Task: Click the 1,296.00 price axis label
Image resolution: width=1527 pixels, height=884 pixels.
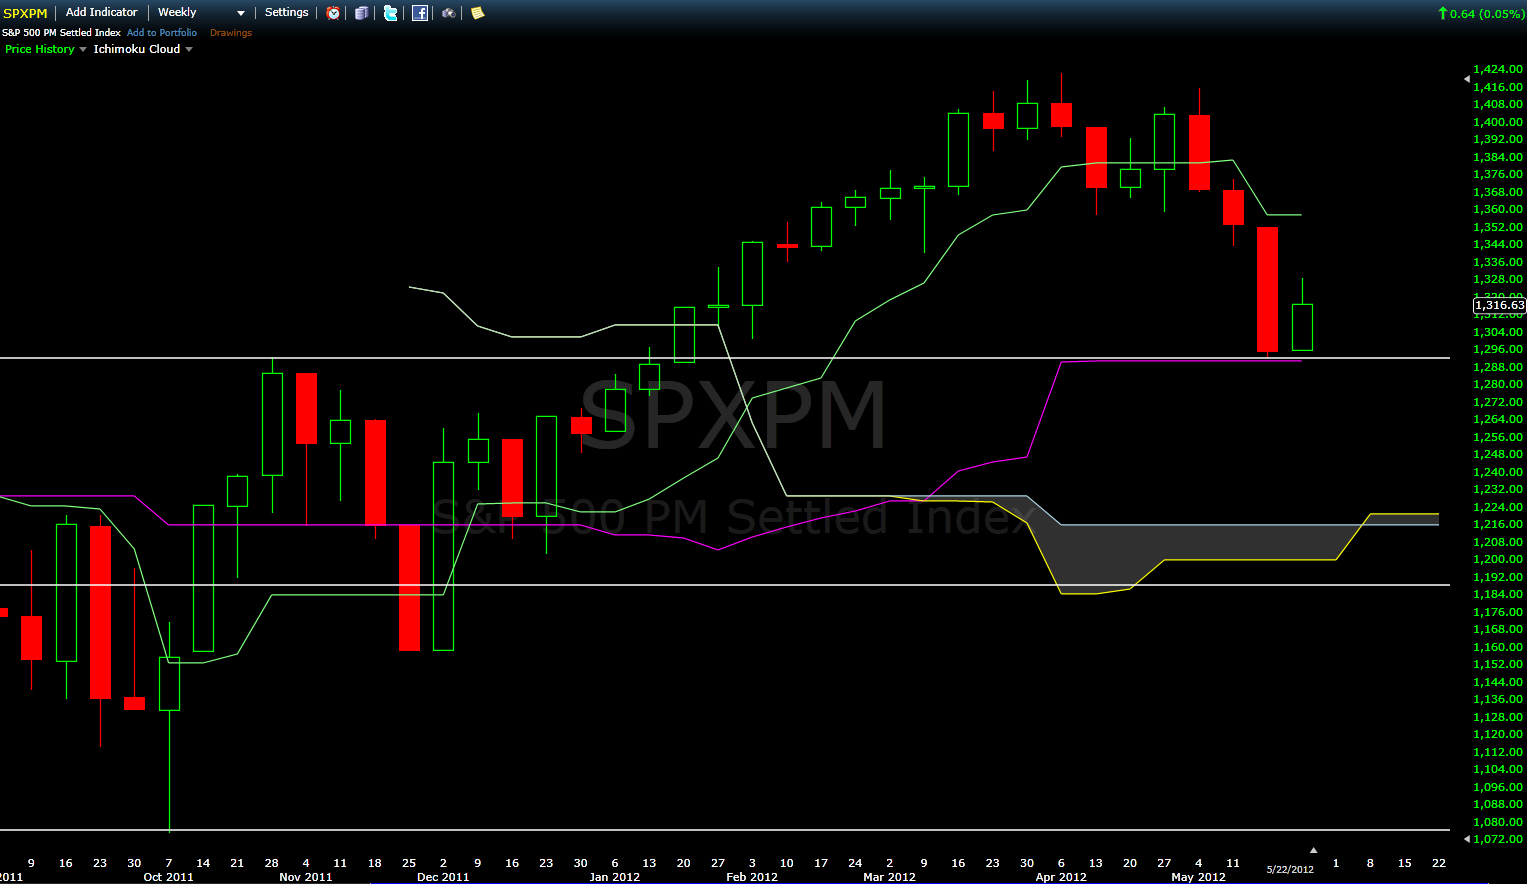Action: coord(1498,349)
